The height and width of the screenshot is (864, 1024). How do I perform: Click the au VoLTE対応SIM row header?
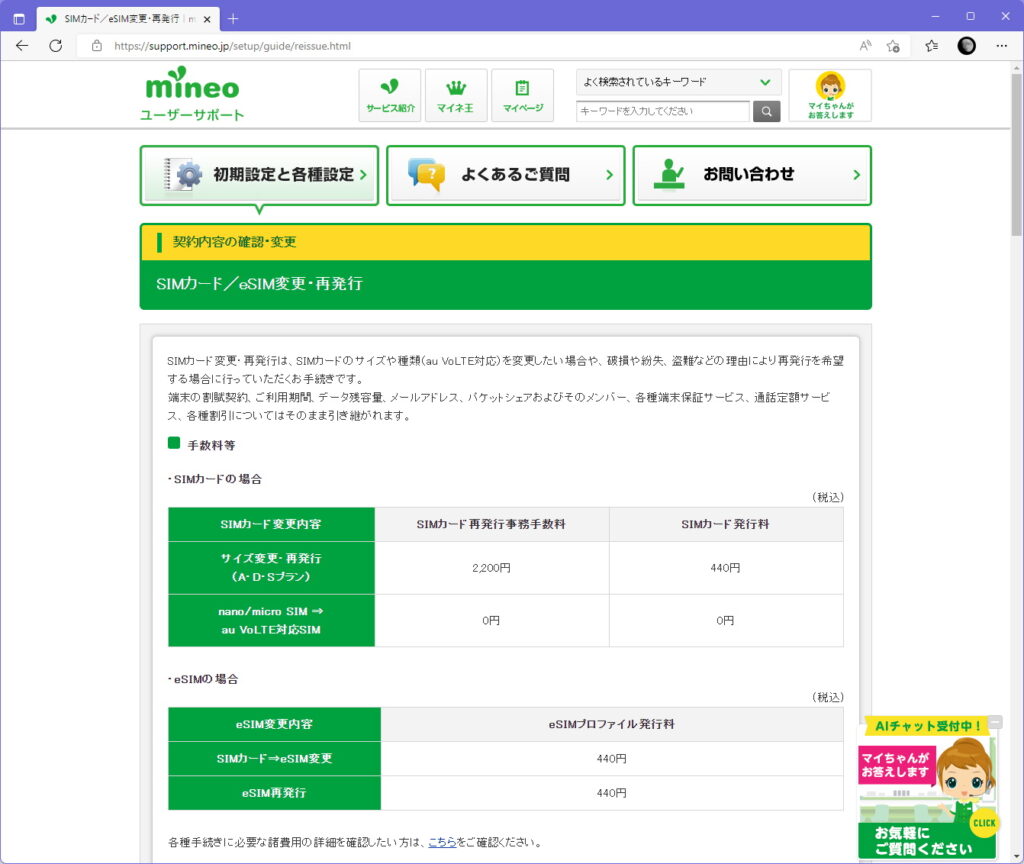(x=271, y=620)
